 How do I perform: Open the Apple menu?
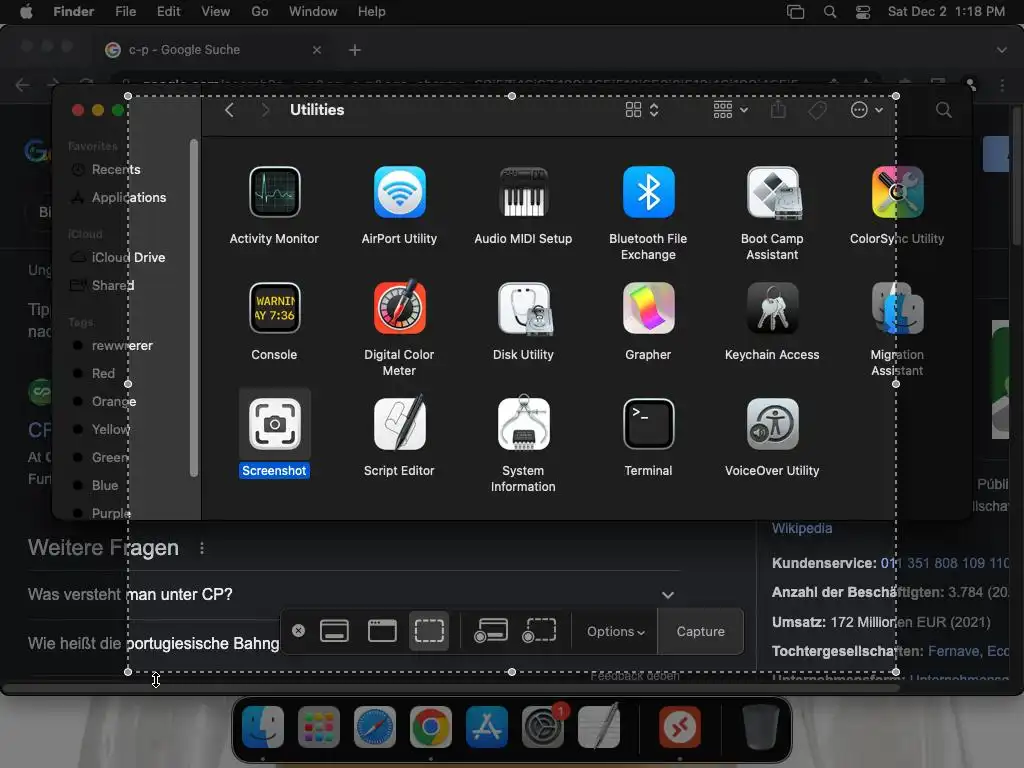(26, 12)
